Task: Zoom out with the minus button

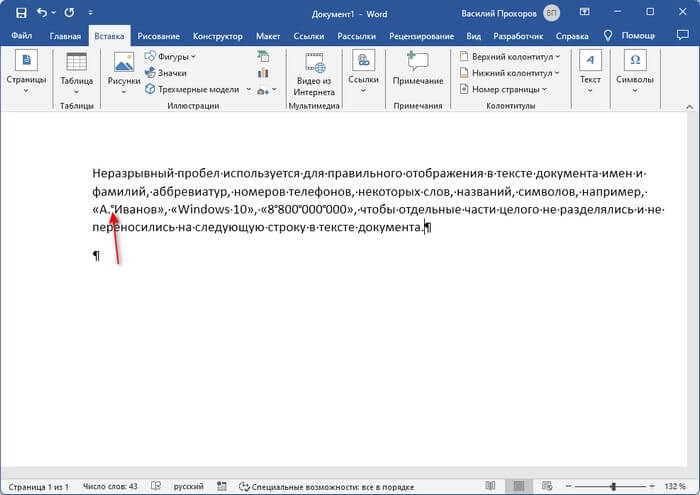Action: pos(568,486)
